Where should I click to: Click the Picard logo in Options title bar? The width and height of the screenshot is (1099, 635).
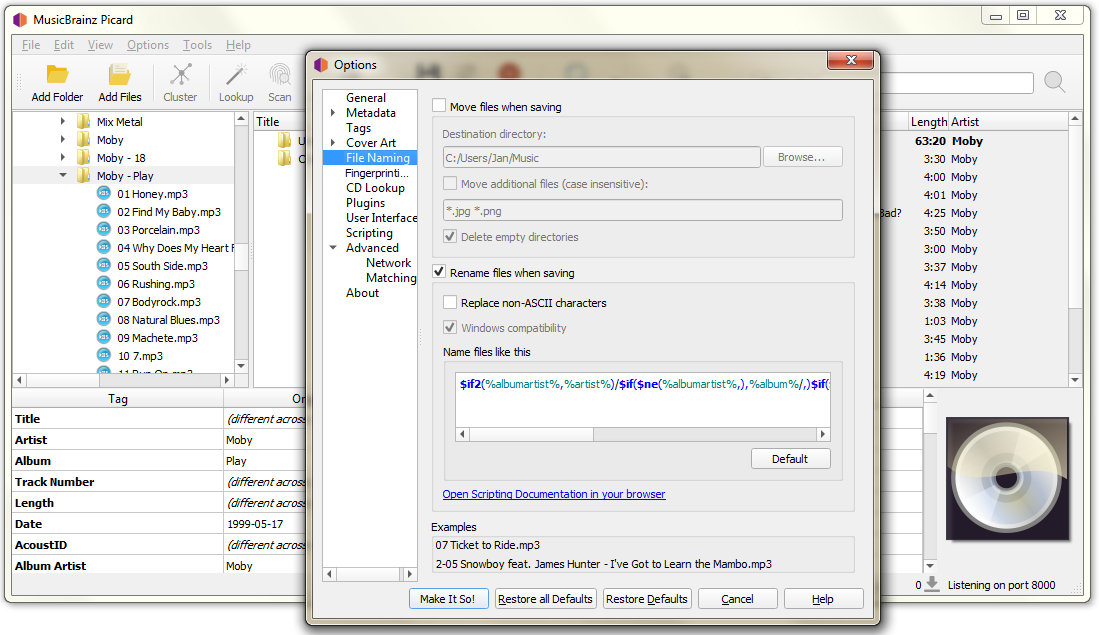(x=321, y=64)
